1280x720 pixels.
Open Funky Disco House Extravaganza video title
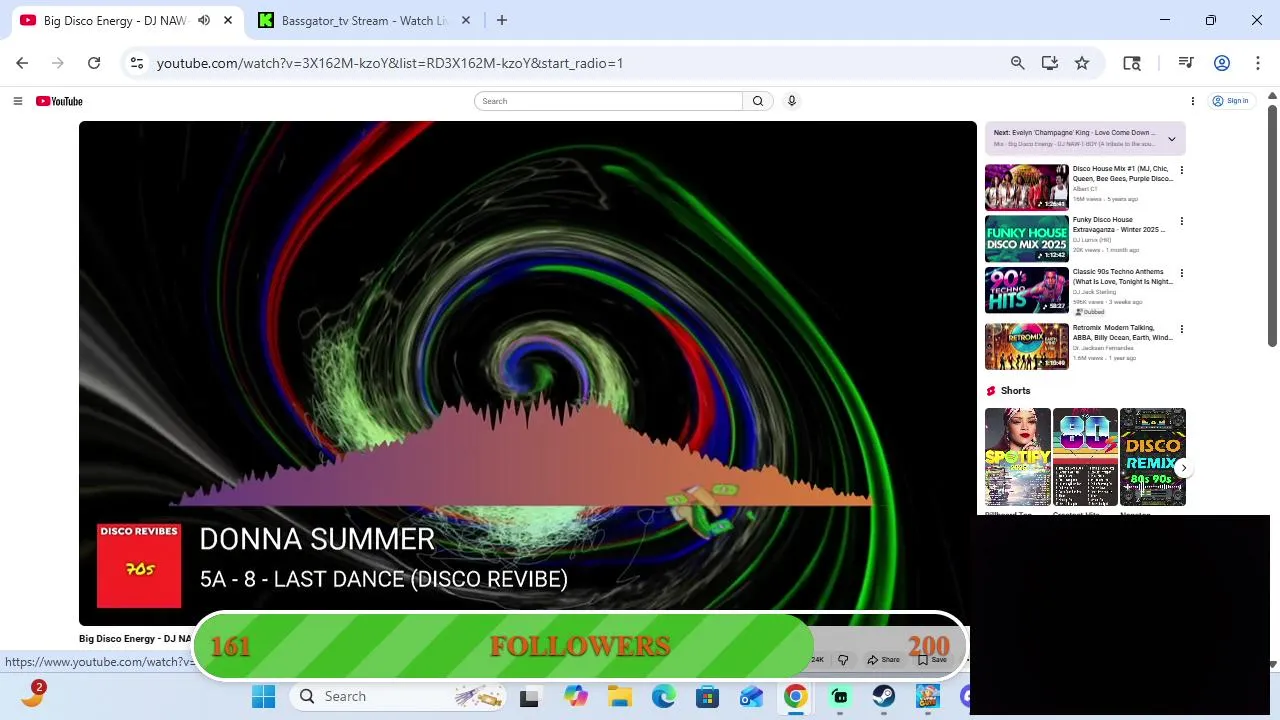pos(1118,225)
